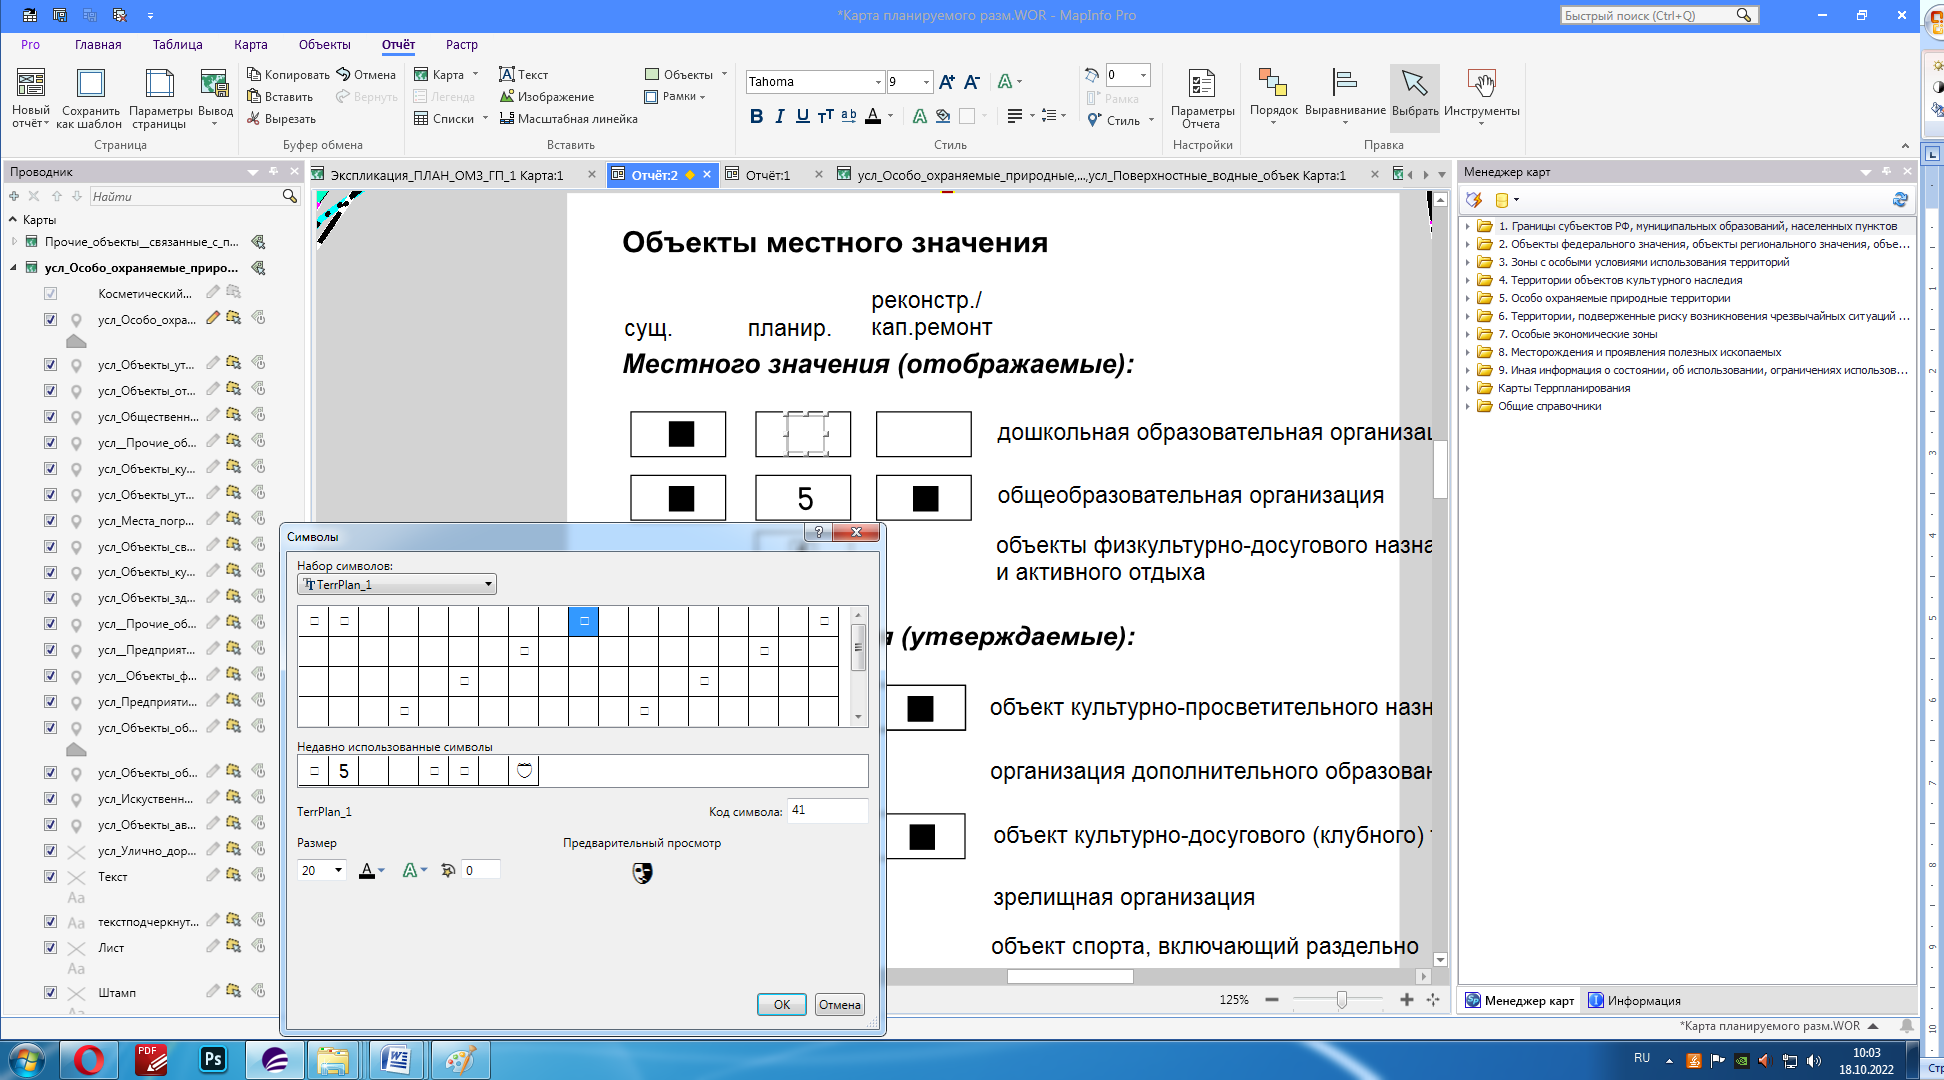Click inside the Код символа input field
Screen dimensions: 1944x1080
pyautogui.click(x=828, y=811)
